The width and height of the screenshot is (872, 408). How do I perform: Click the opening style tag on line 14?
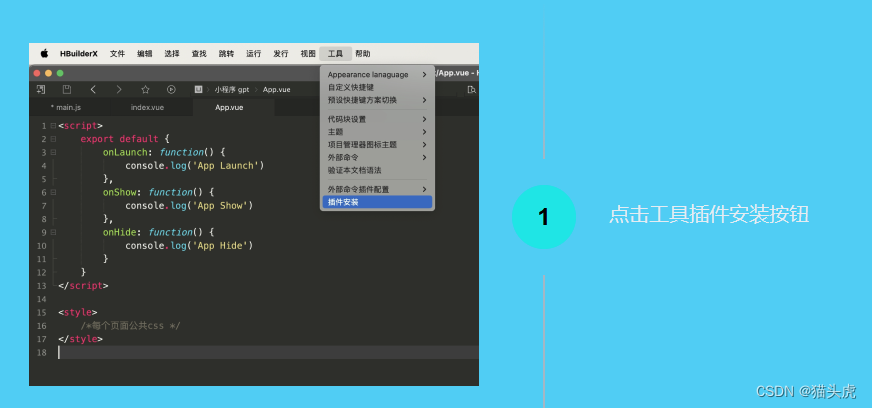tap(78, 312)
